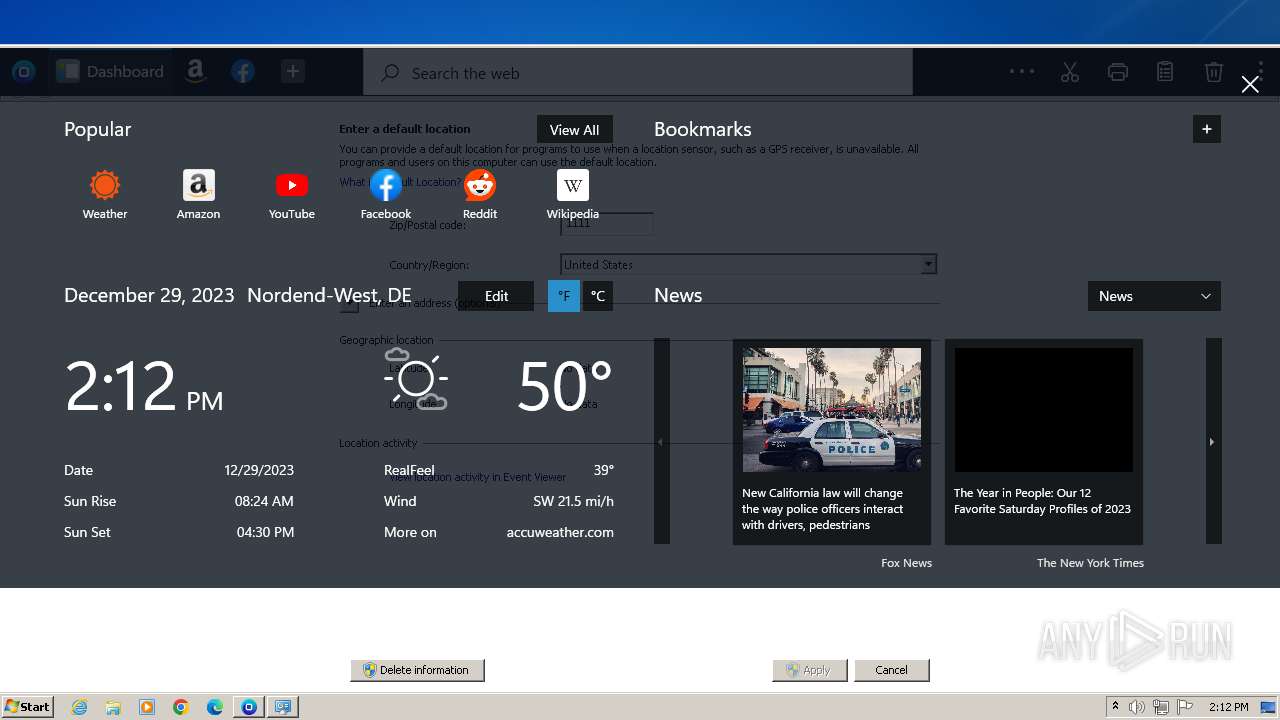1280x720 pixels.
Task: Click the sun and clouds weather icon
Action: click(416, 380)
